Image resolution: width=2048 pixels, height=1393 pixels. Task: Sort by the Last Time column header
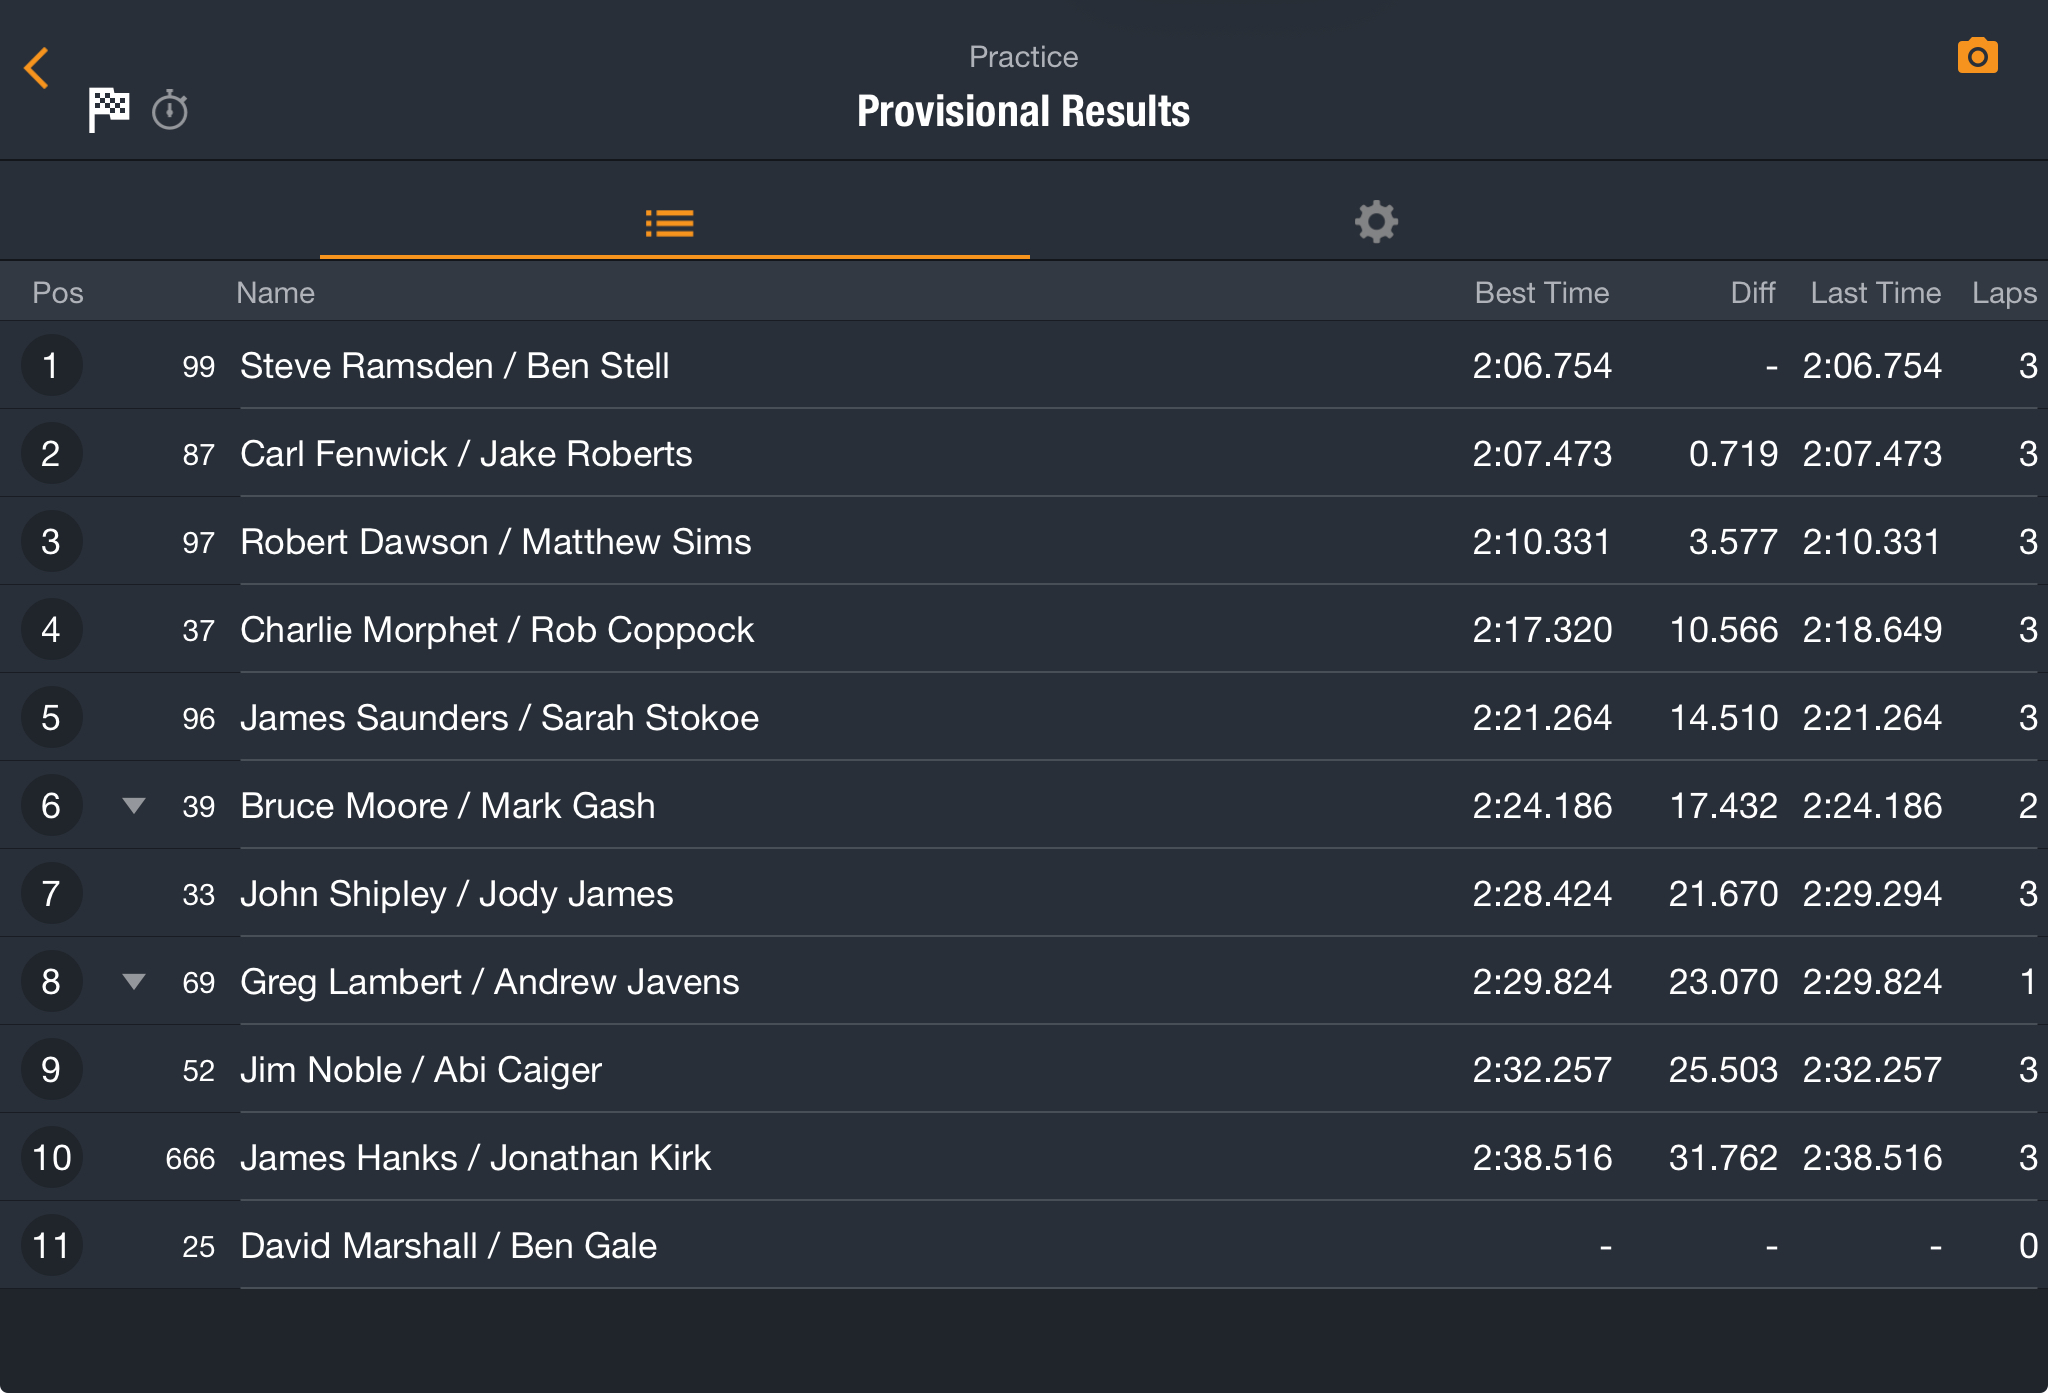(1875, 293)
